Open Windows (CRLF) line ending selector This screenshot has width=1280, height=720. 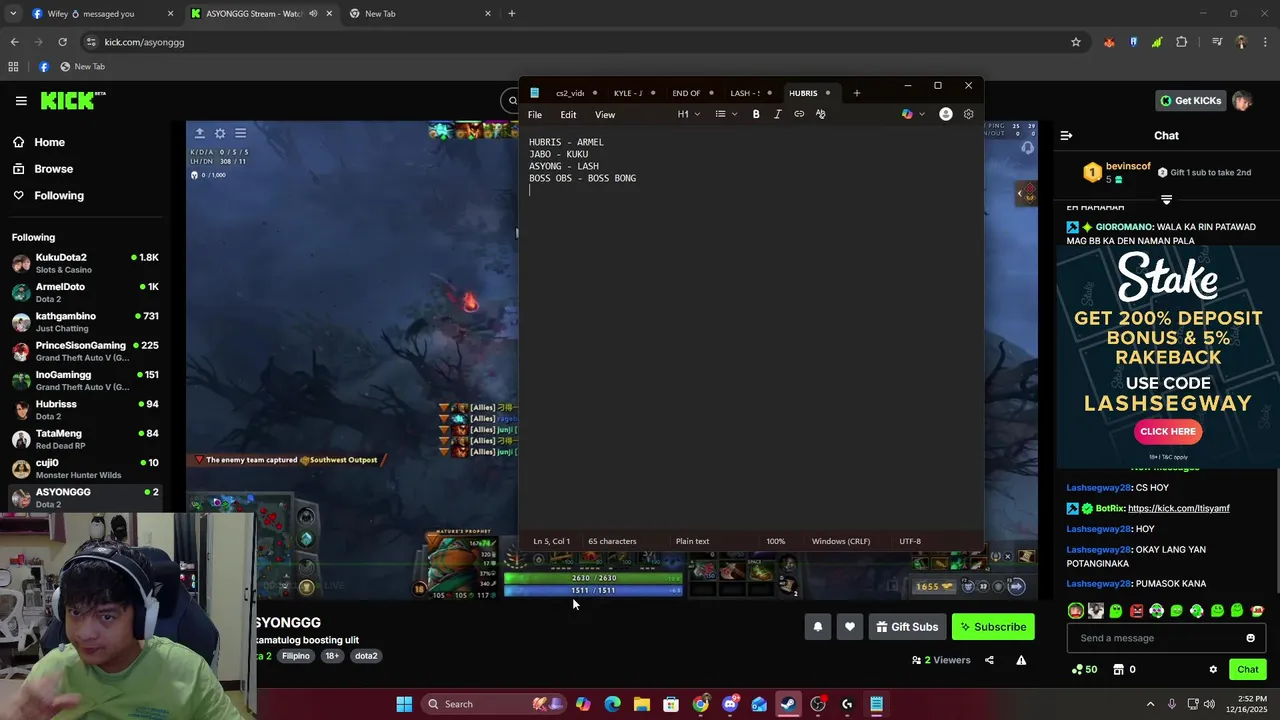click(840, 541)
